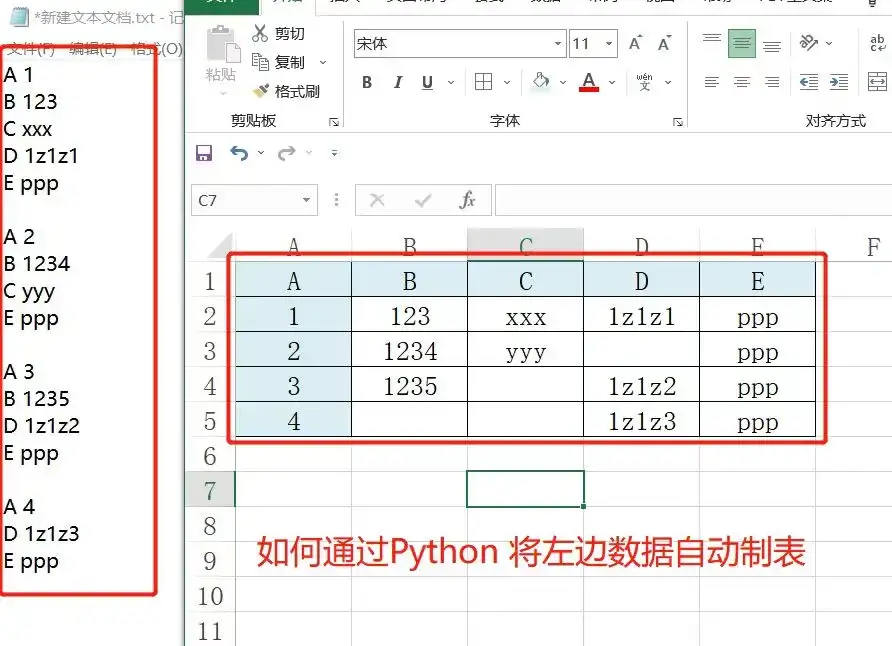Viewport: 892px width, 646px height.
Task: Expand the copy options arrow
Action: (x=323, y=62)
